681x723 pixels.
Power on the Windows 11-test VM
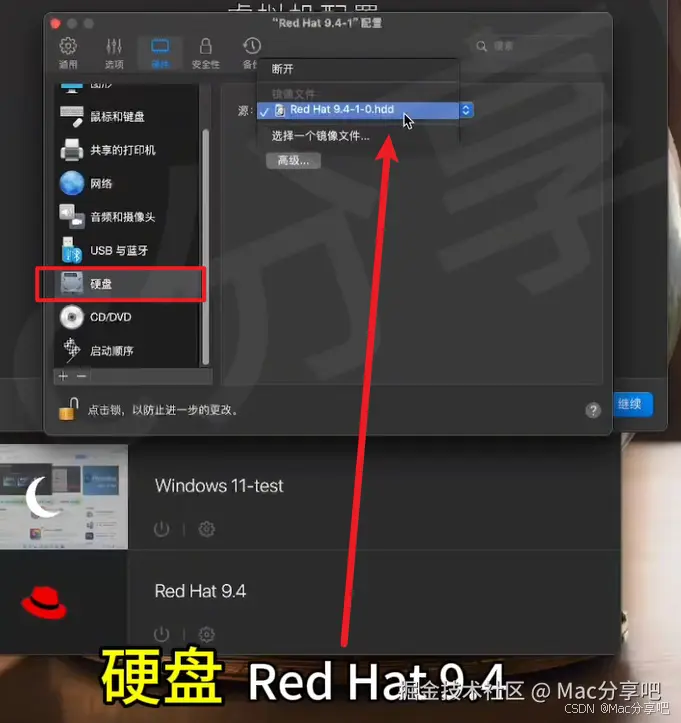(x=161, y=529)
